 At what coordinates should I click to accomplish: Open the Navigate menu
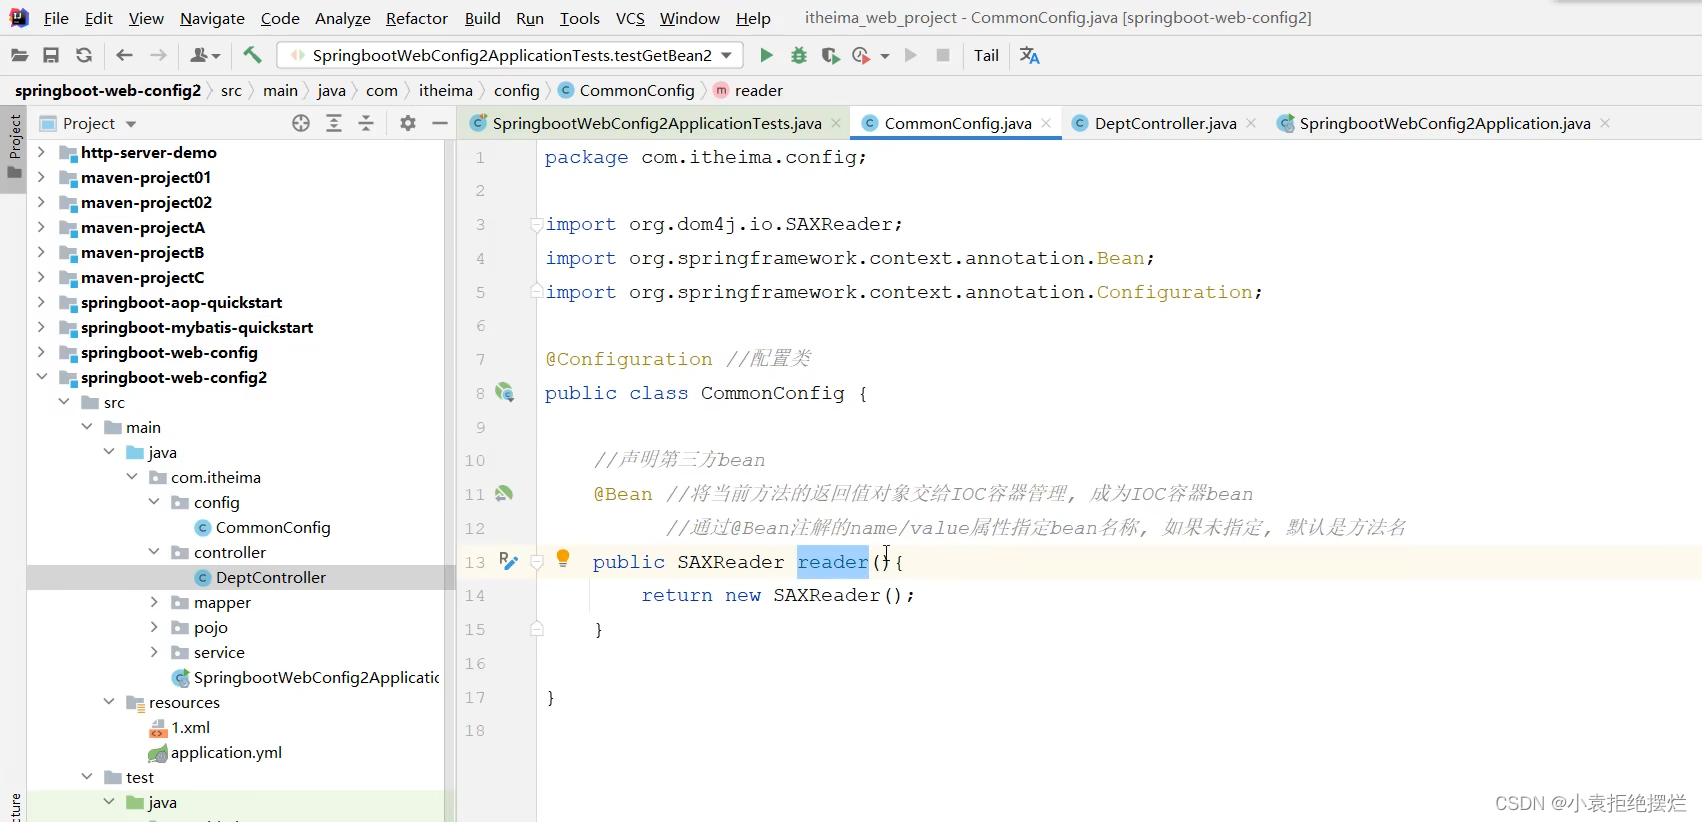tap(212, 18)
